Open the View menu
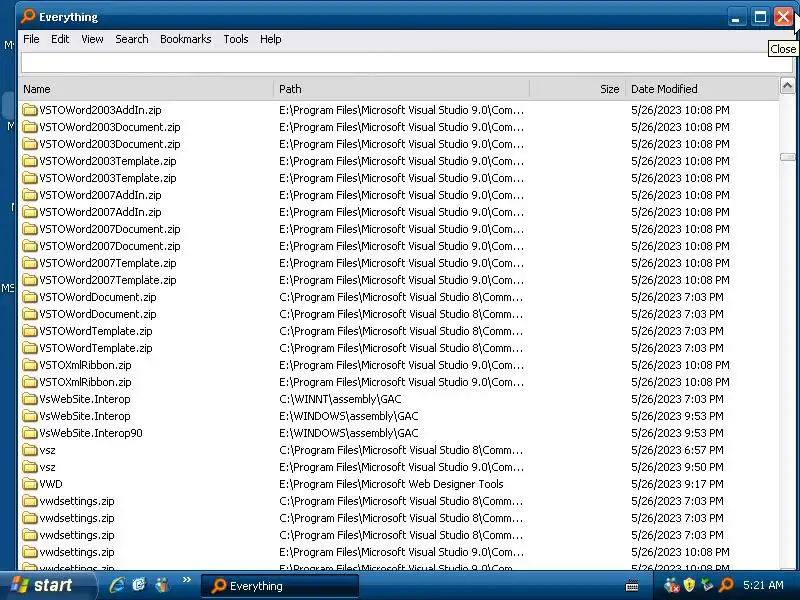The width and height of the screenshot is (800, 600). tap(92, 39)
